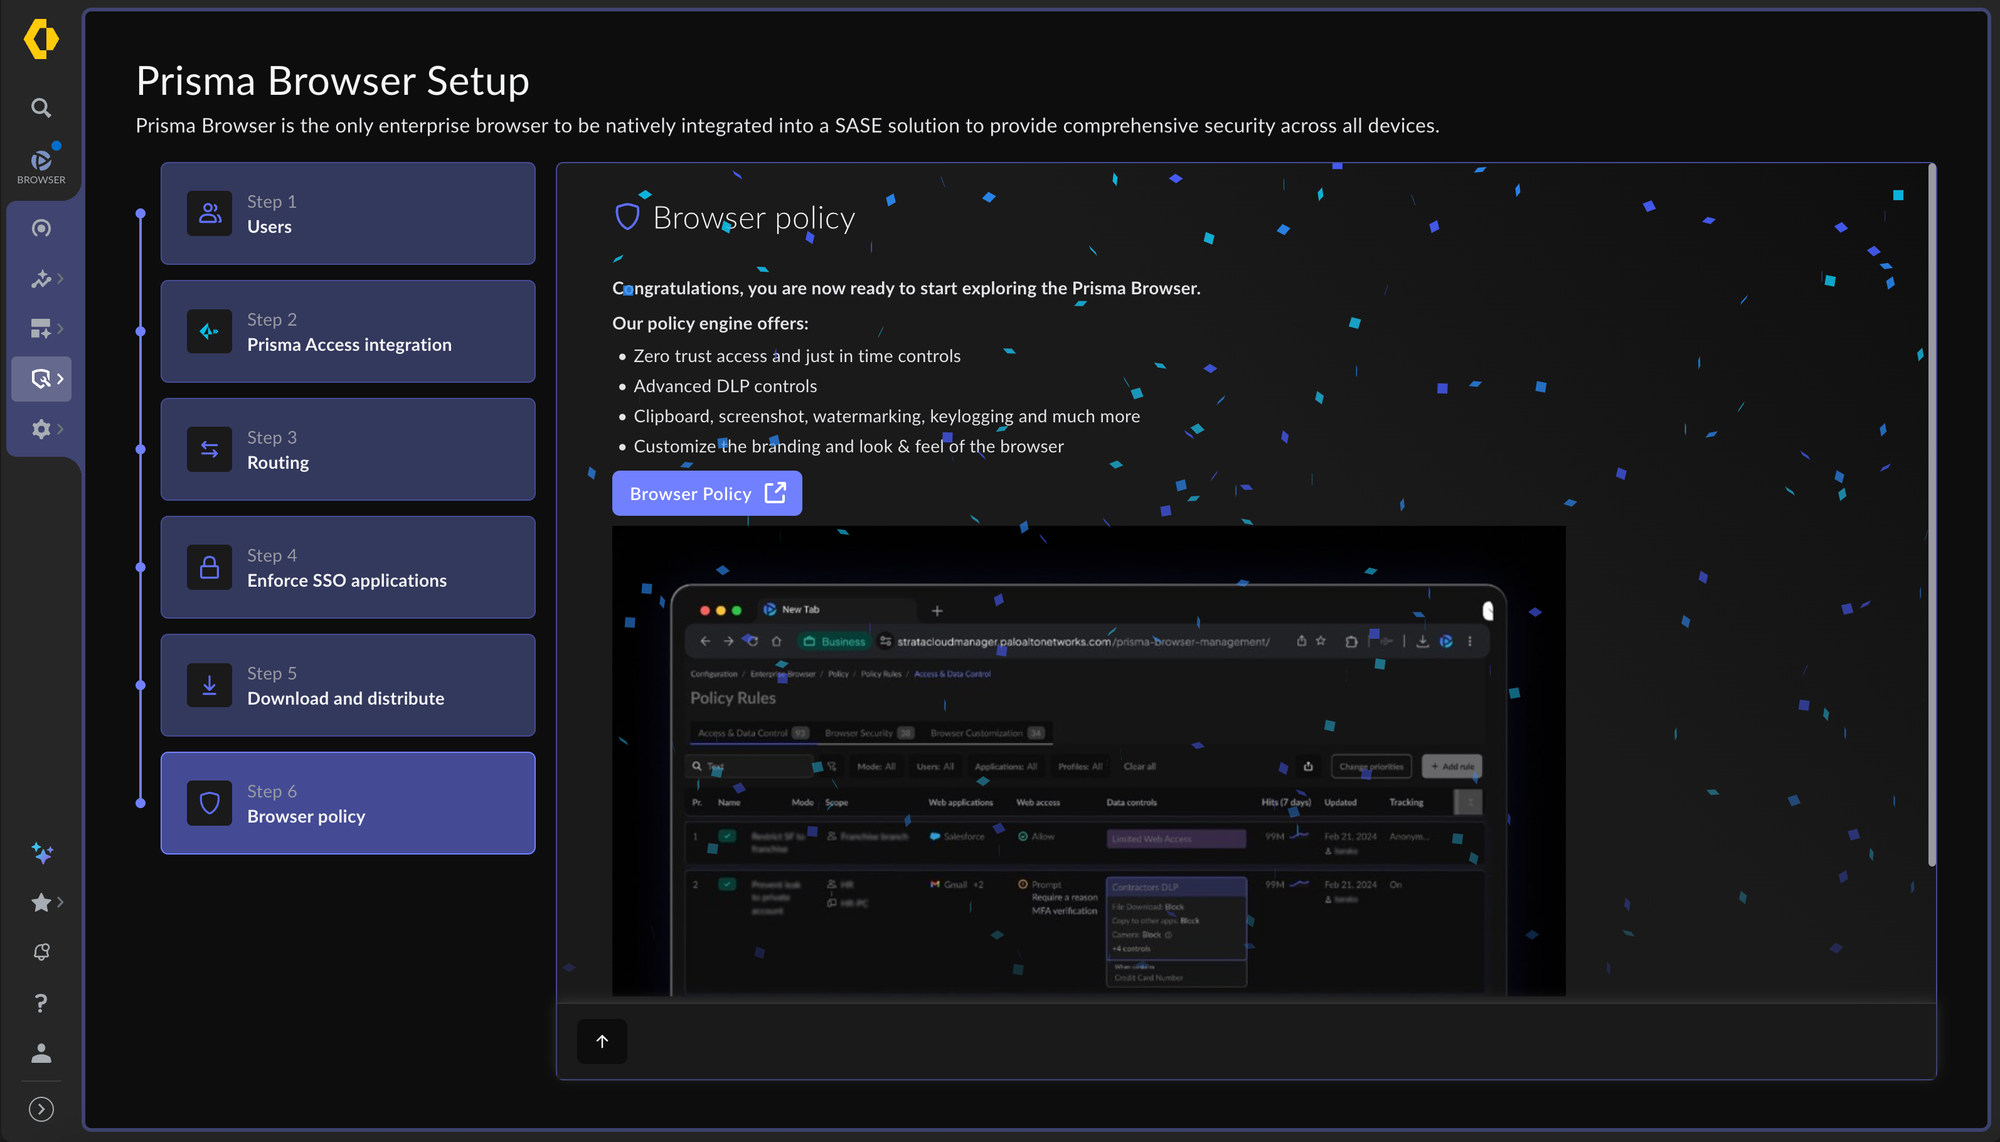Open the gear settings sidebar icon
Image resolution: width=2000 pixels, height=1142 pixels.
pos(41,429)
